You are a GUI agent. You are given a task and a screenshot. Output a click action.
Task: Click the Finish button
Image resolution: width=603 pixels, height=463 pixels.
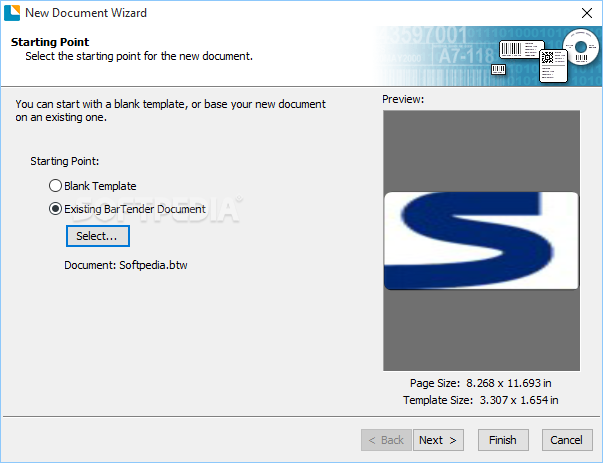click(503, 440)
